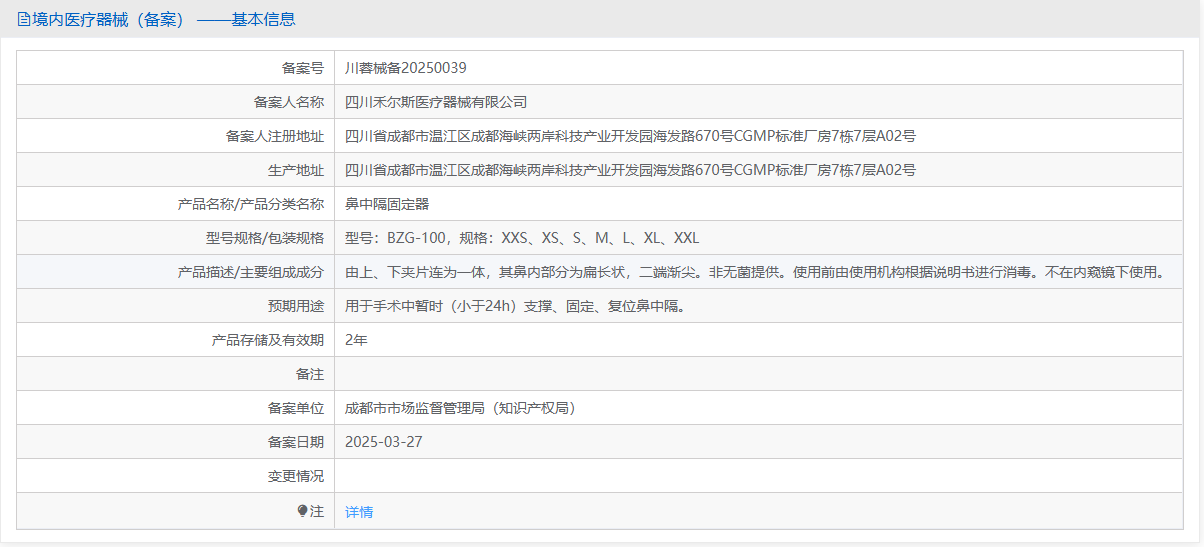The width and height of the screenshot is (1204, 547).
Task: Click the 预期用途 row label
Action: click(x=296, y=306)
